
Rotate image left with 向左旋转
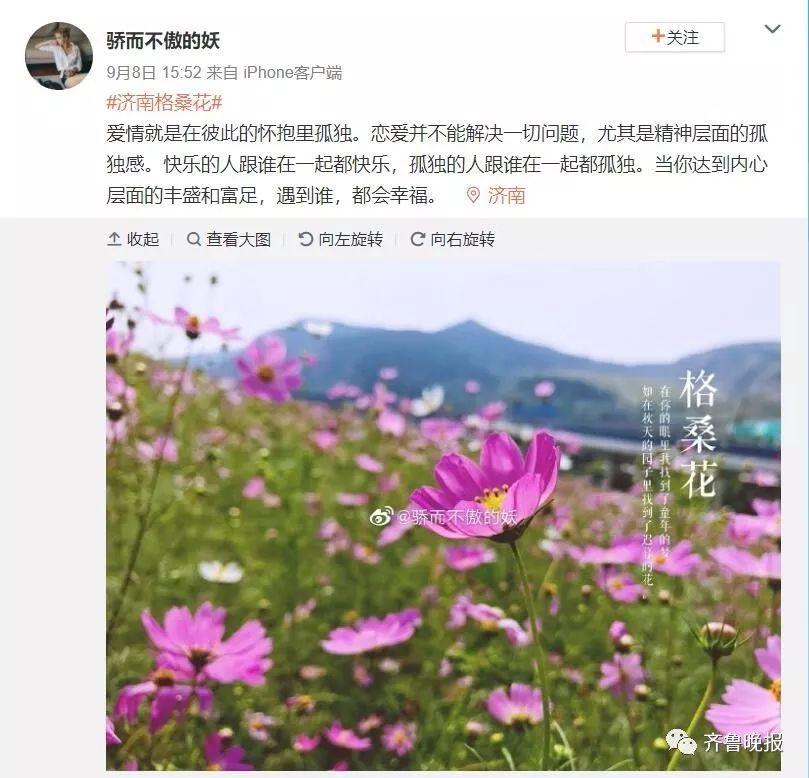pos(341,239)
